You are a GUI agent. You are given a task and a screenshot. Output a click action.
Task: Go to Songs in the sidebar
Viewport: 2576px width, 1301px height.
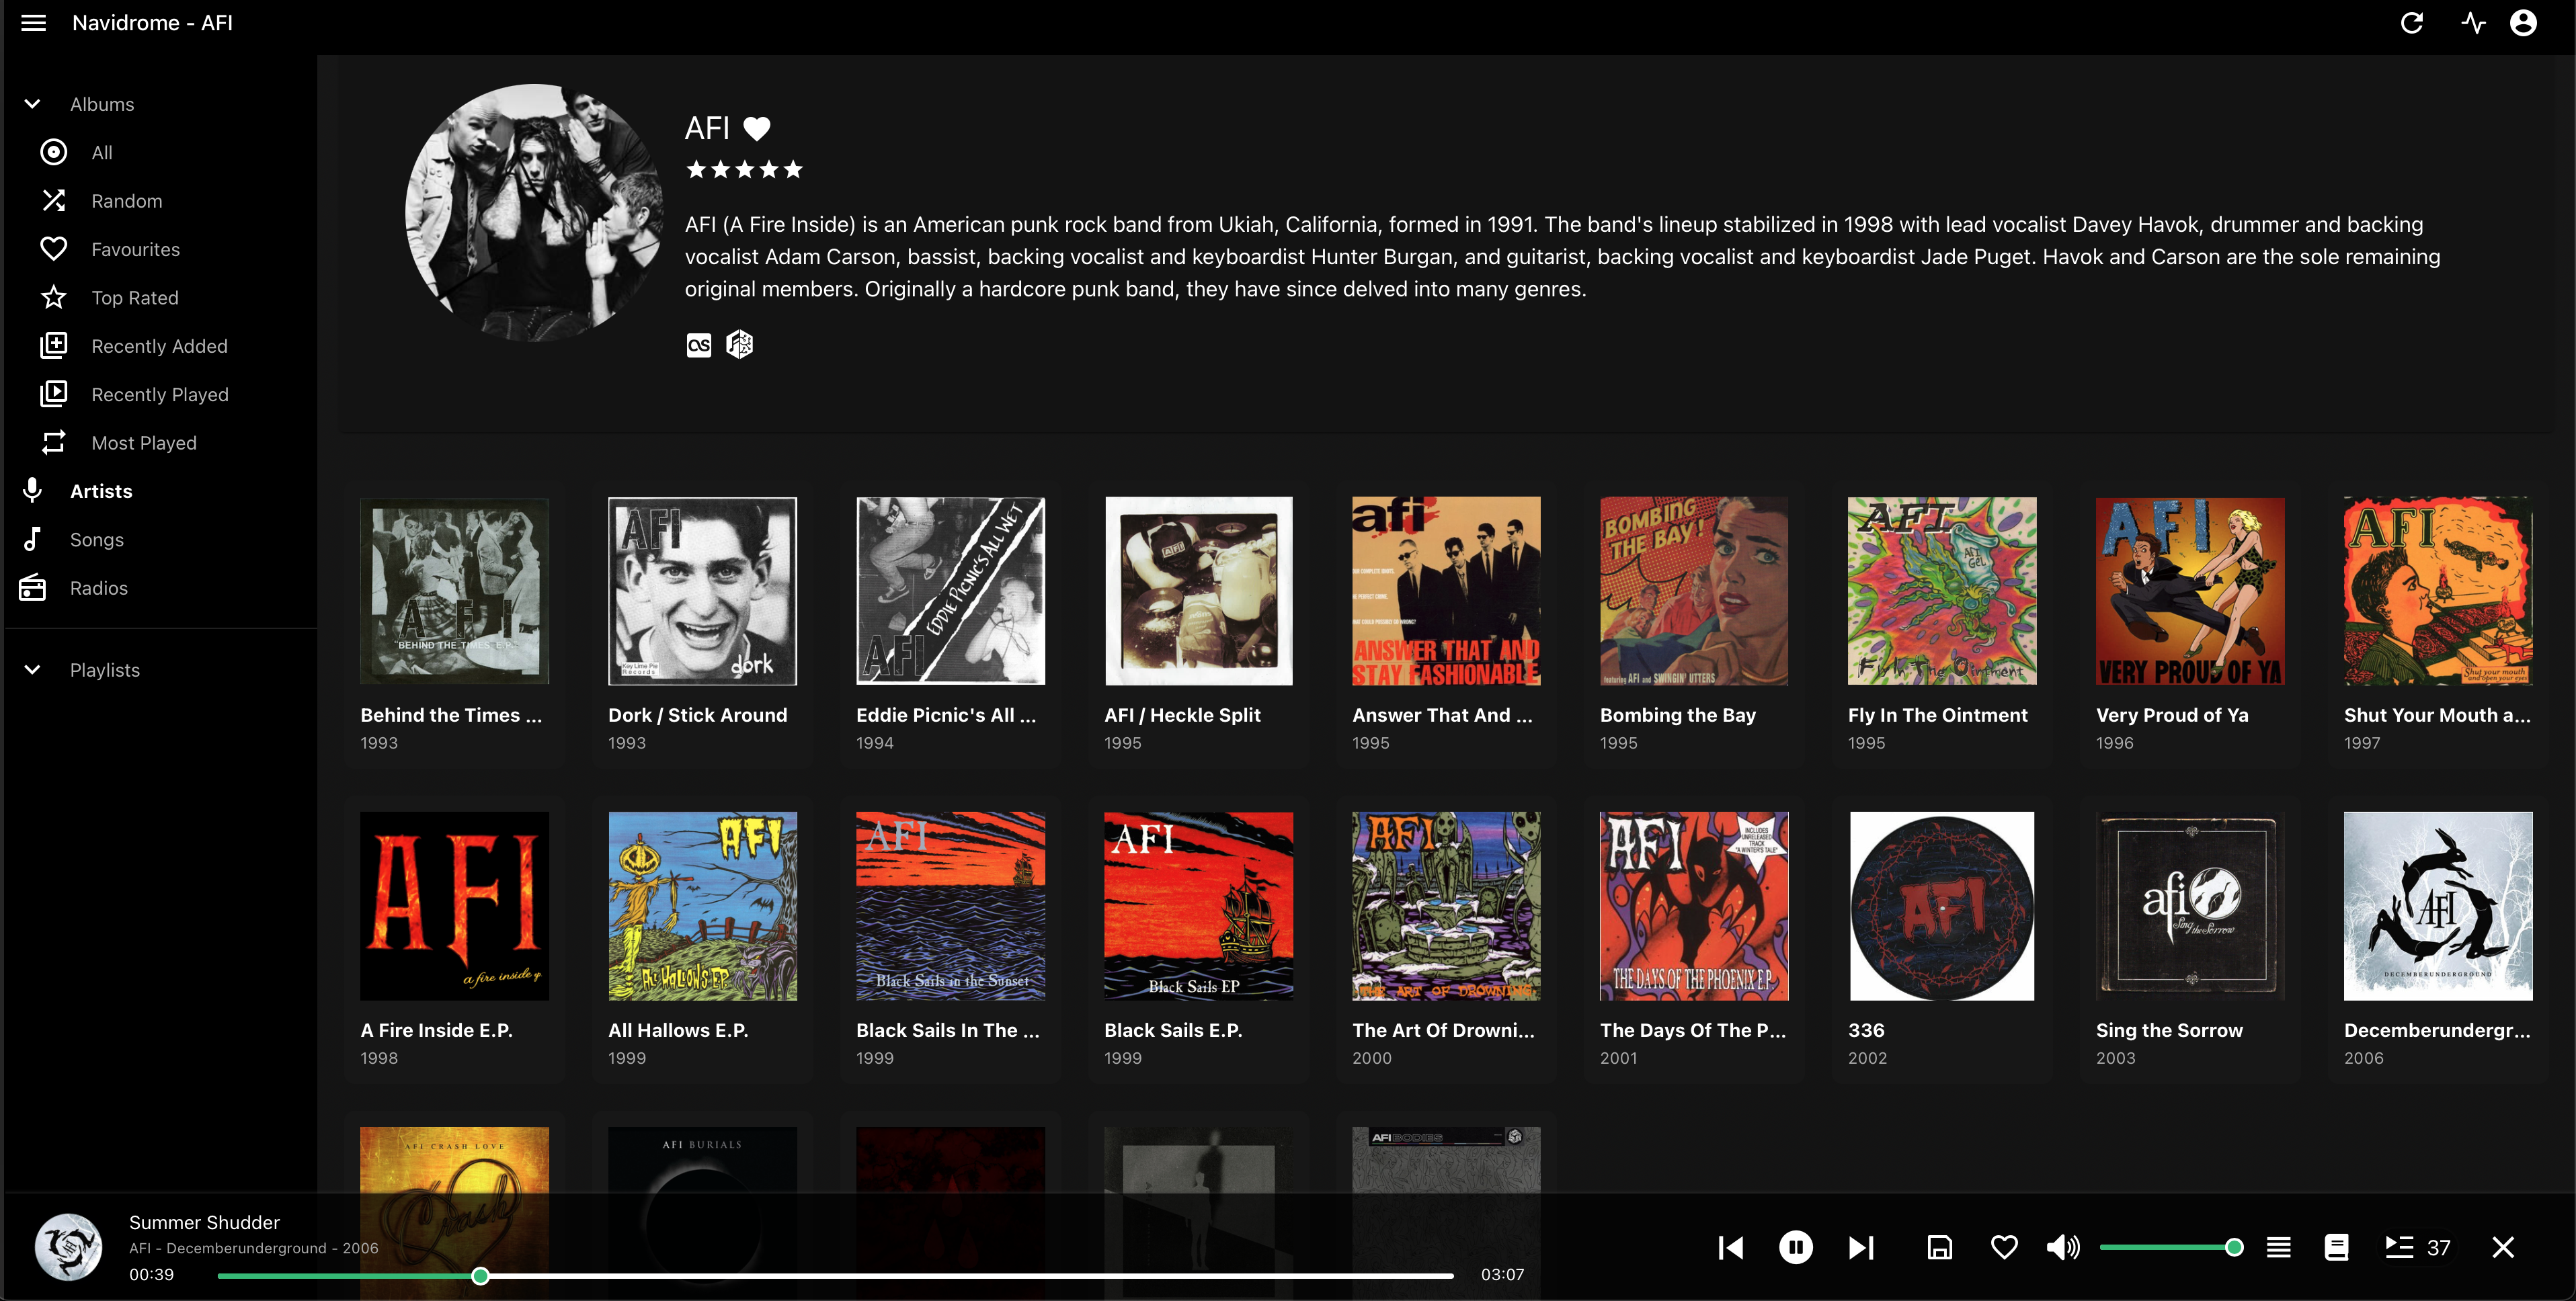point(96,540)
